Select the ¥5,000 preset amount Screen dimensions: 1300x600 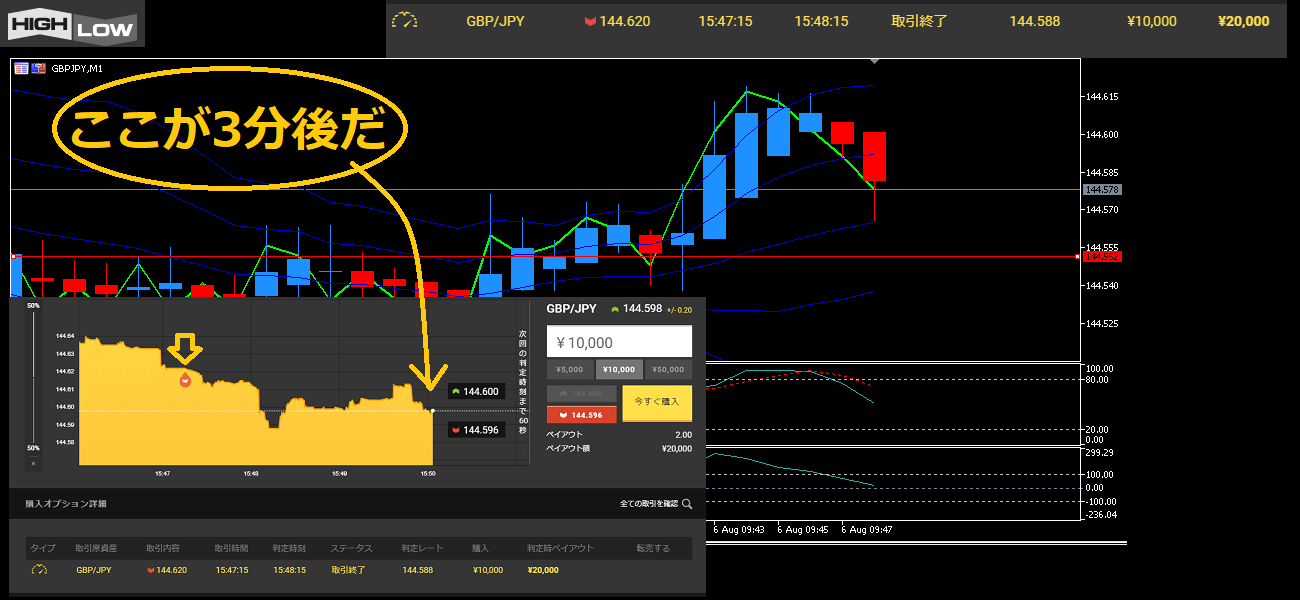(570, 369)
